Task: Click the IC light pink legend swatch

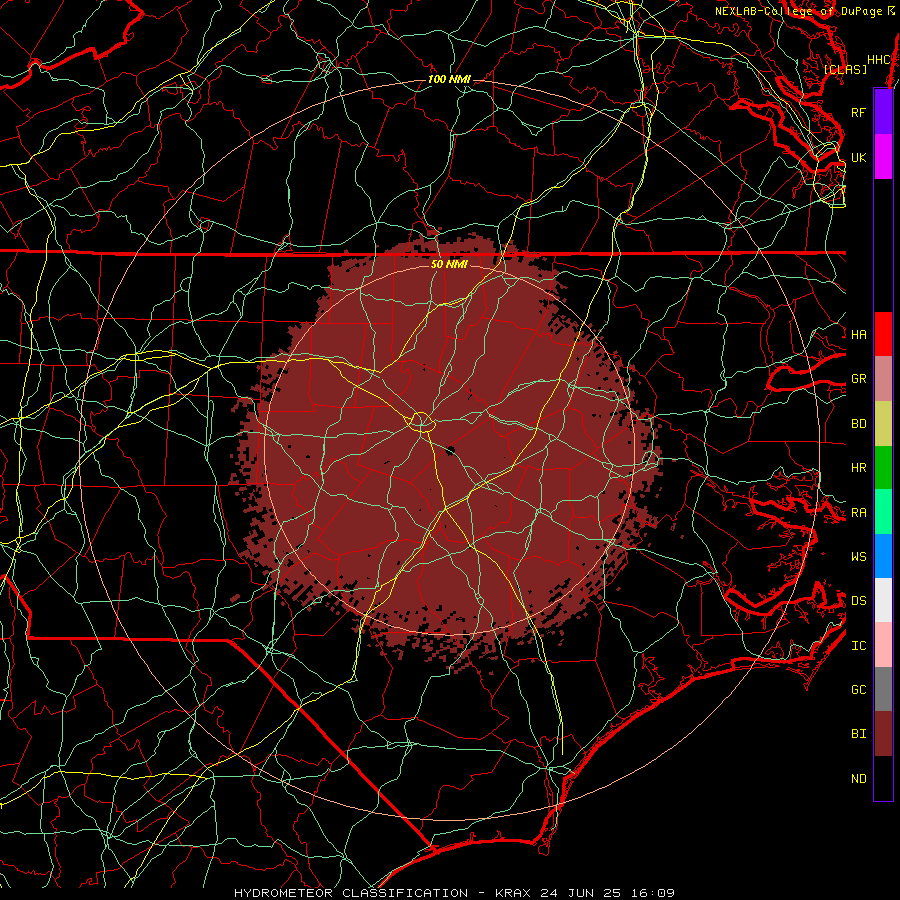Action: (x=883, y=645)
